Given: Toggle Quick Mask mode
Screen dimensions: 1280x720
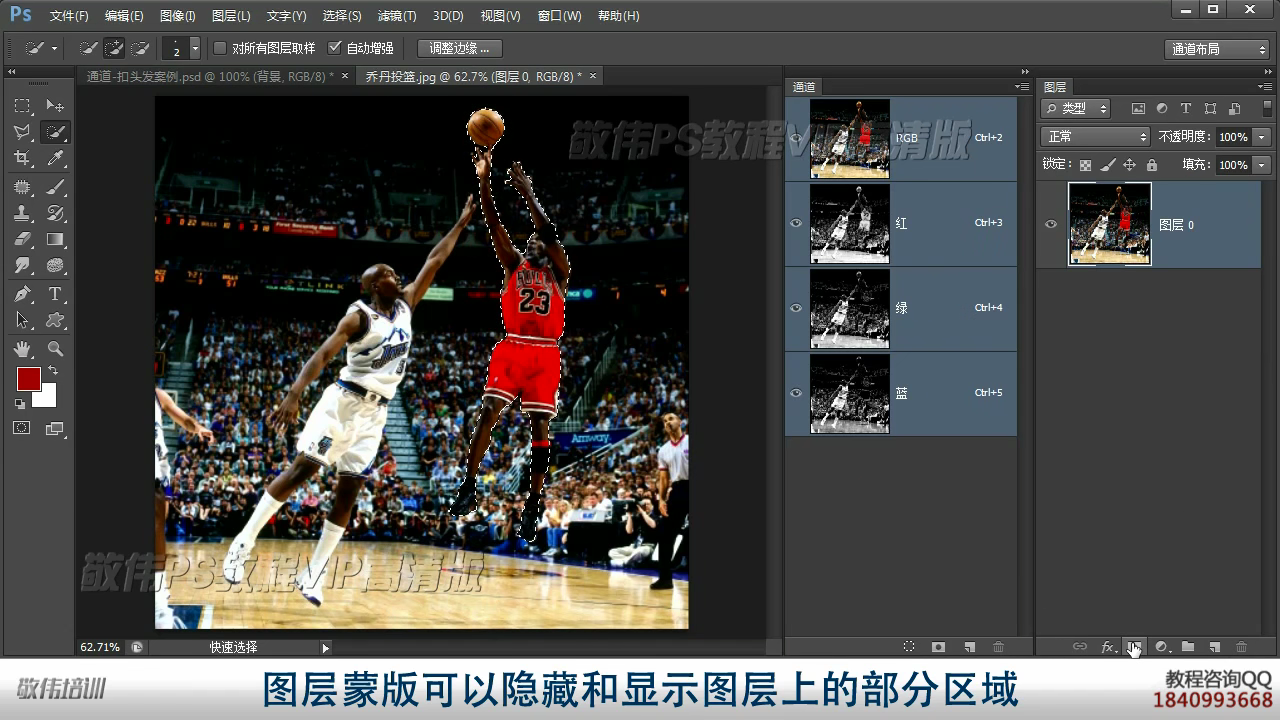Looking at the screenshot, I should [22, 428].
